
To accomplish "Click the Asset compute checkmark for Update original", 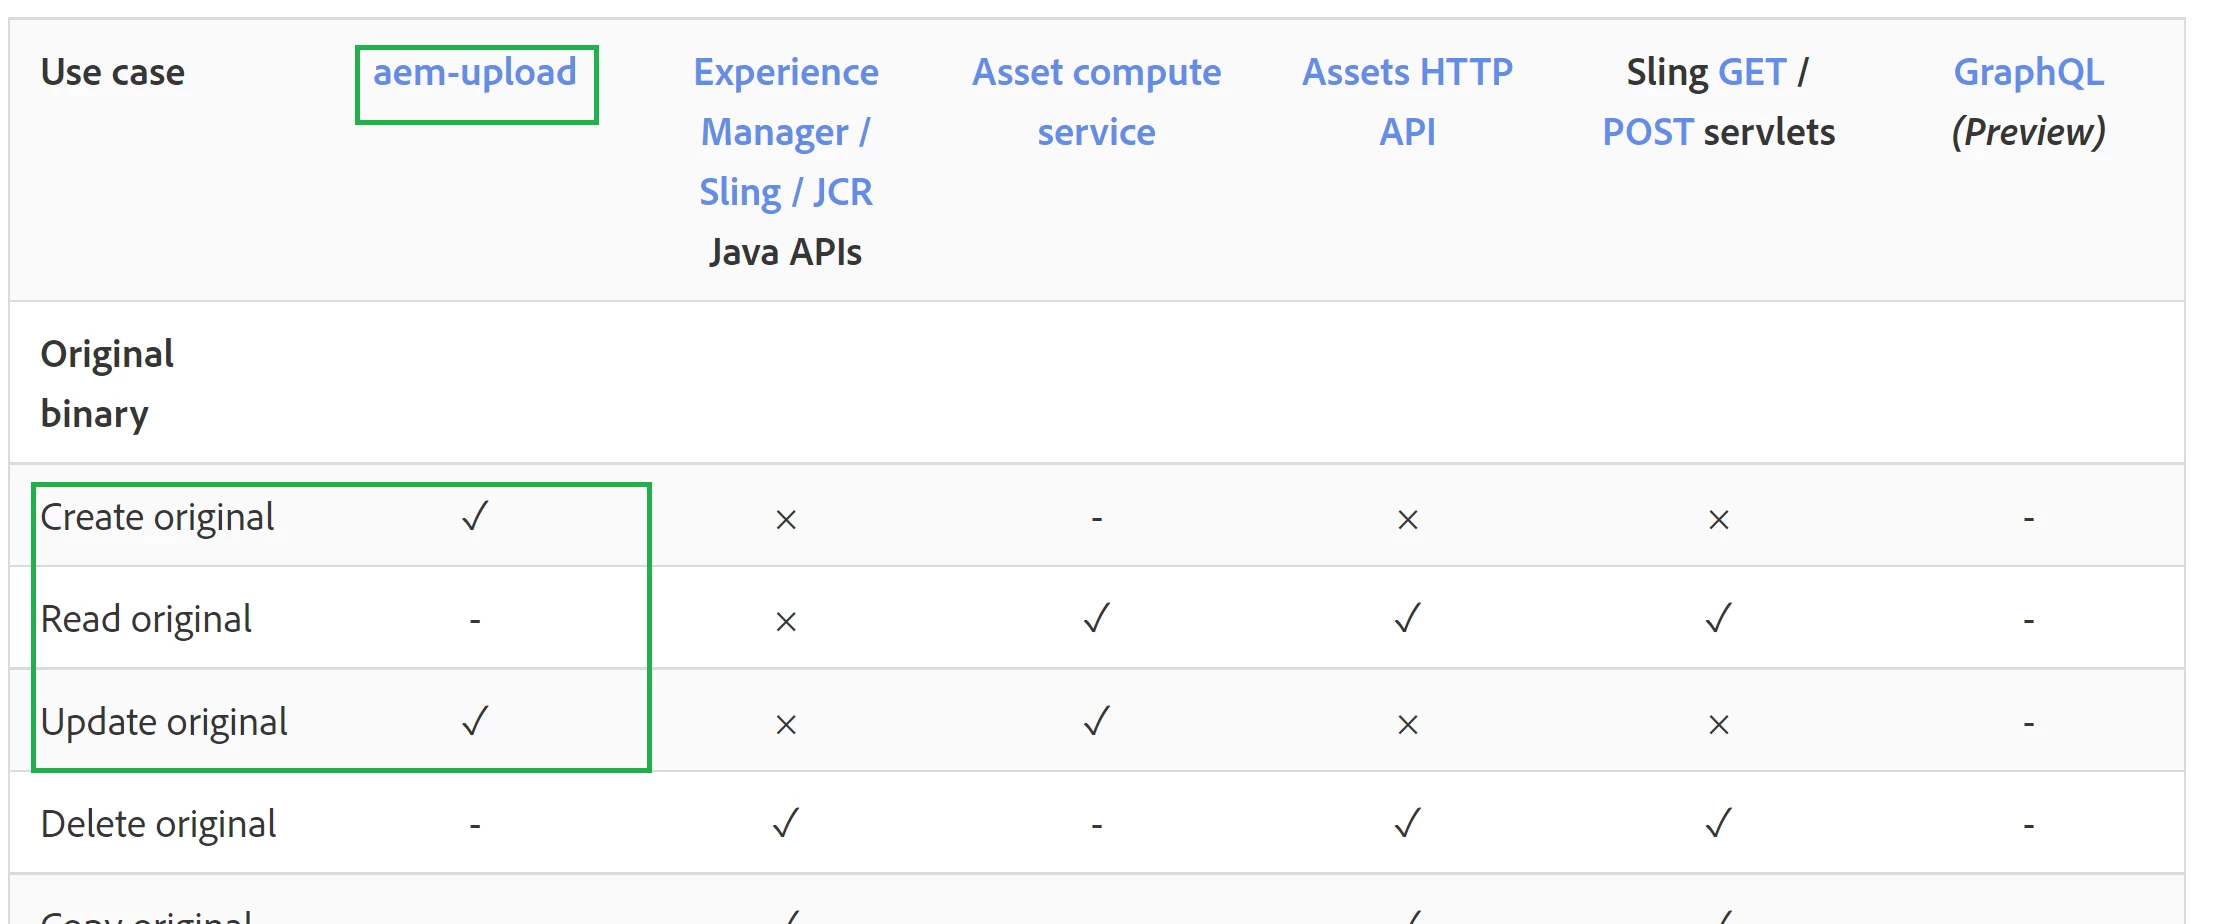I will pos(1097,721).
